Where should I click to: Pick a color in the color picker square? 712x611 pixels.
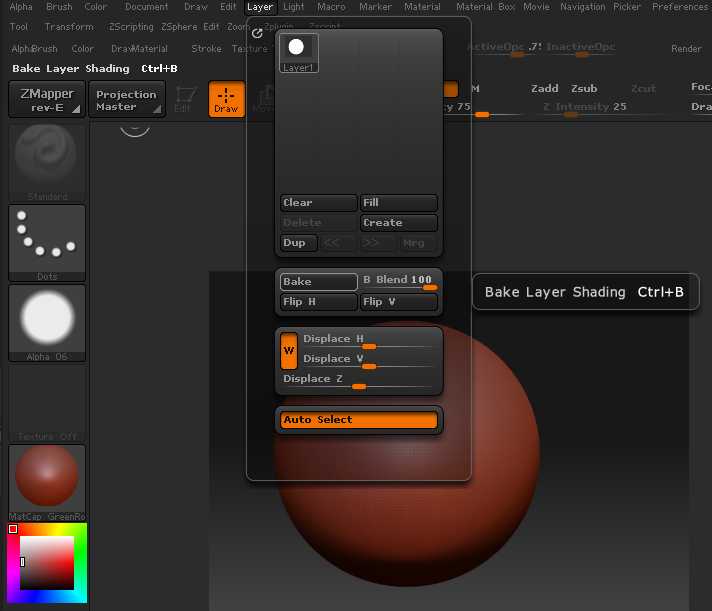pyautogui.click(x=47, y=562)
